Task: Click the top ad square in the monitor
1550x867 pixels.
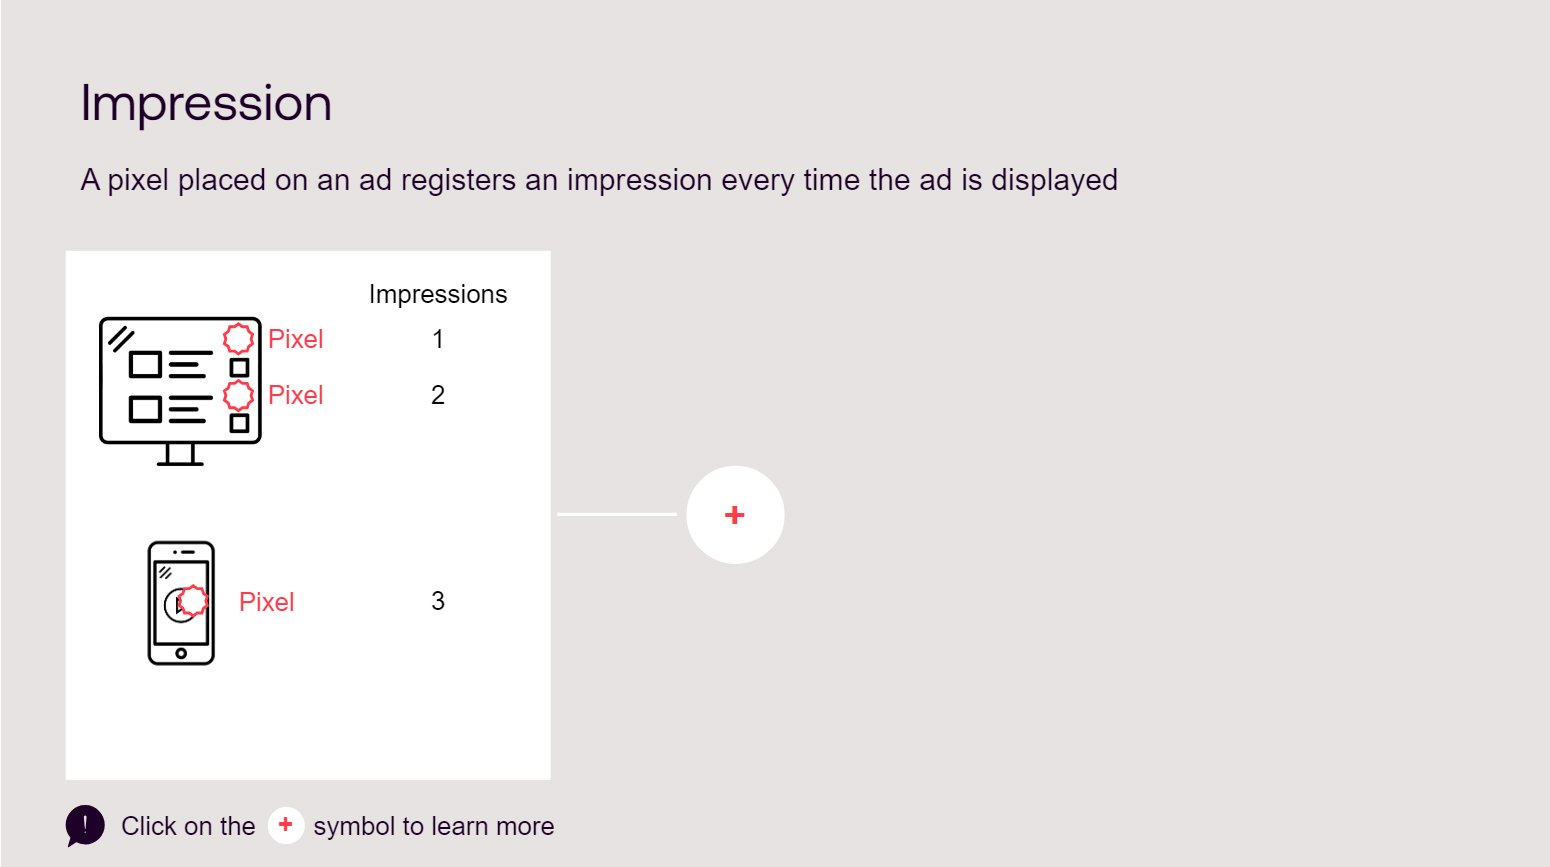Action: pyautogui.click(x=145, y=364)
